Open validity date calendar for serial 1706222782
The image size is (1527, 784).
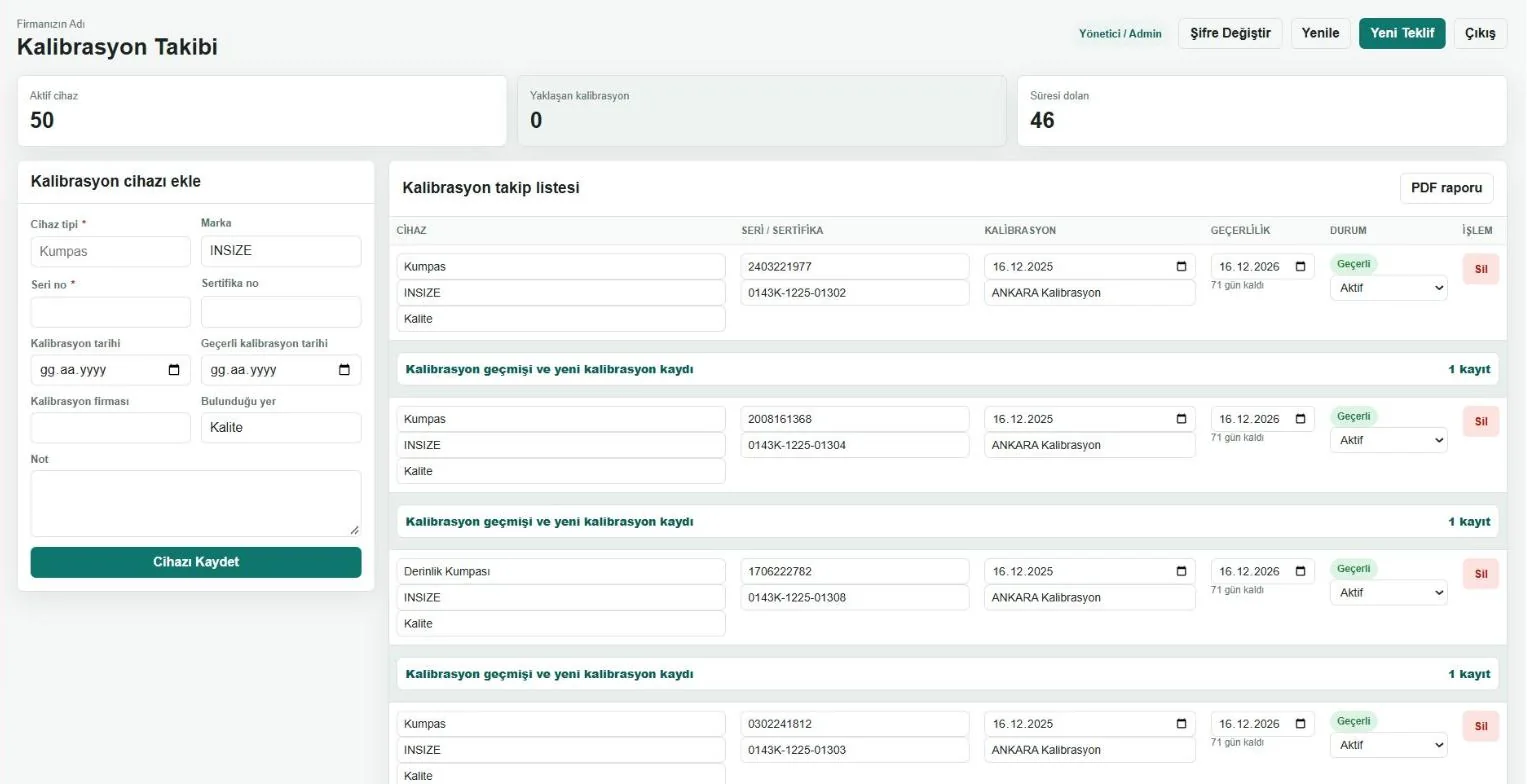coord(1300,572)
